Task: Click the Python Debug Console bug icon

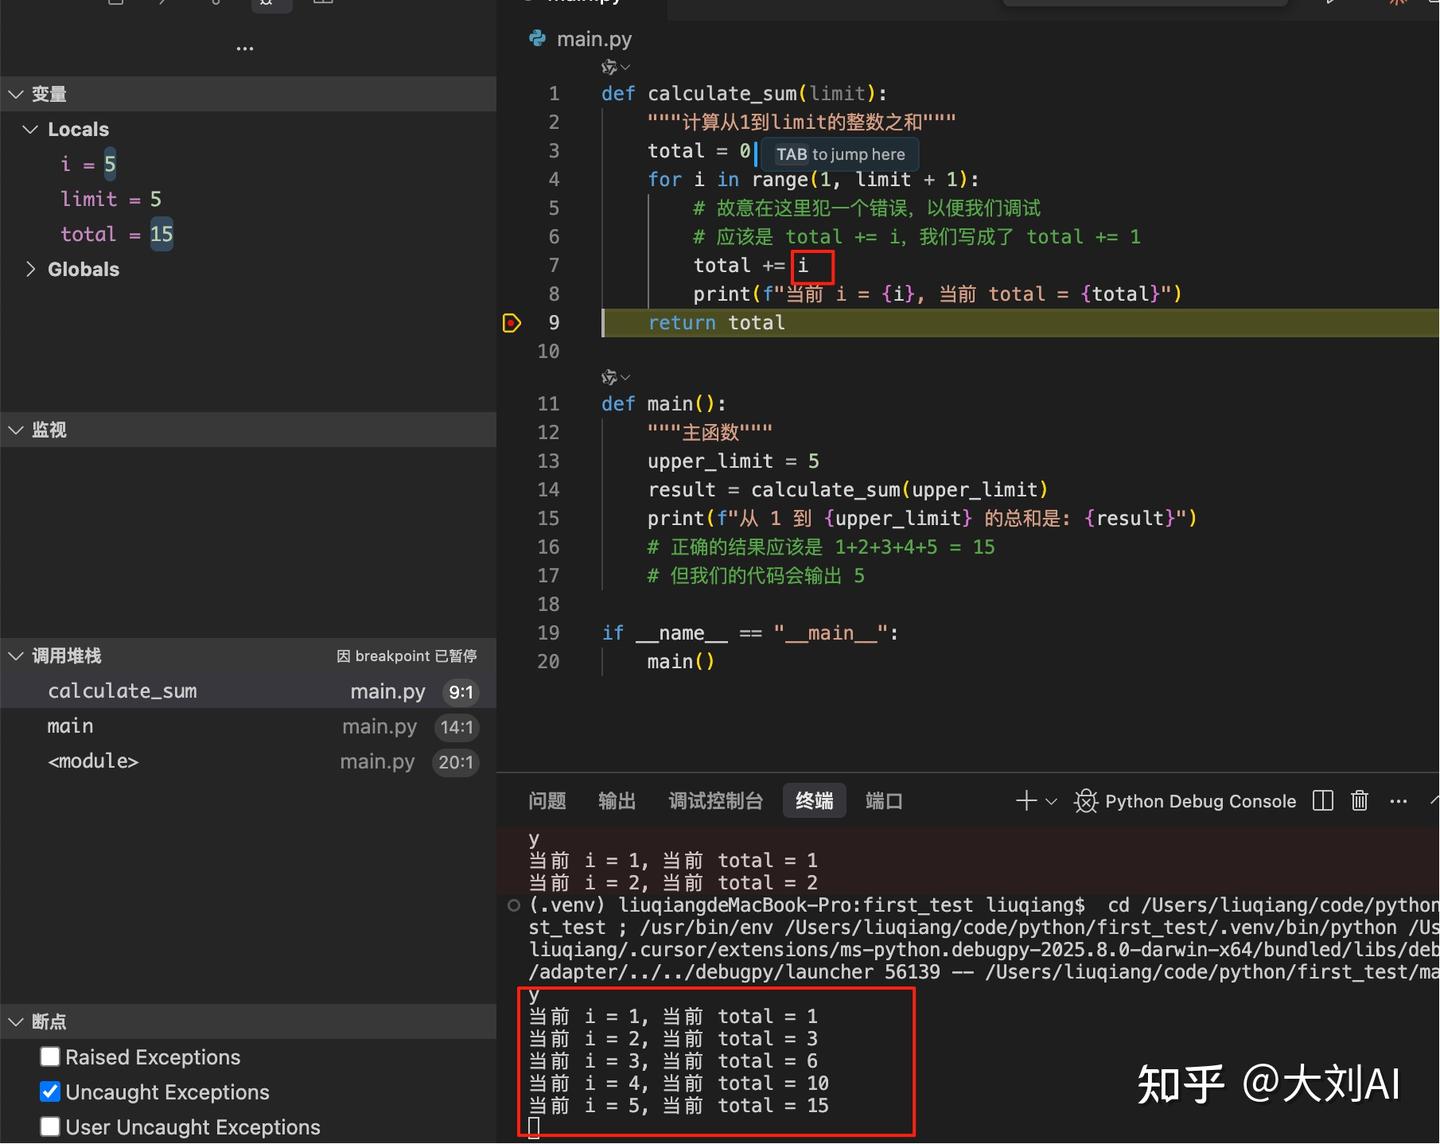Action: (x=1085, y=801)
